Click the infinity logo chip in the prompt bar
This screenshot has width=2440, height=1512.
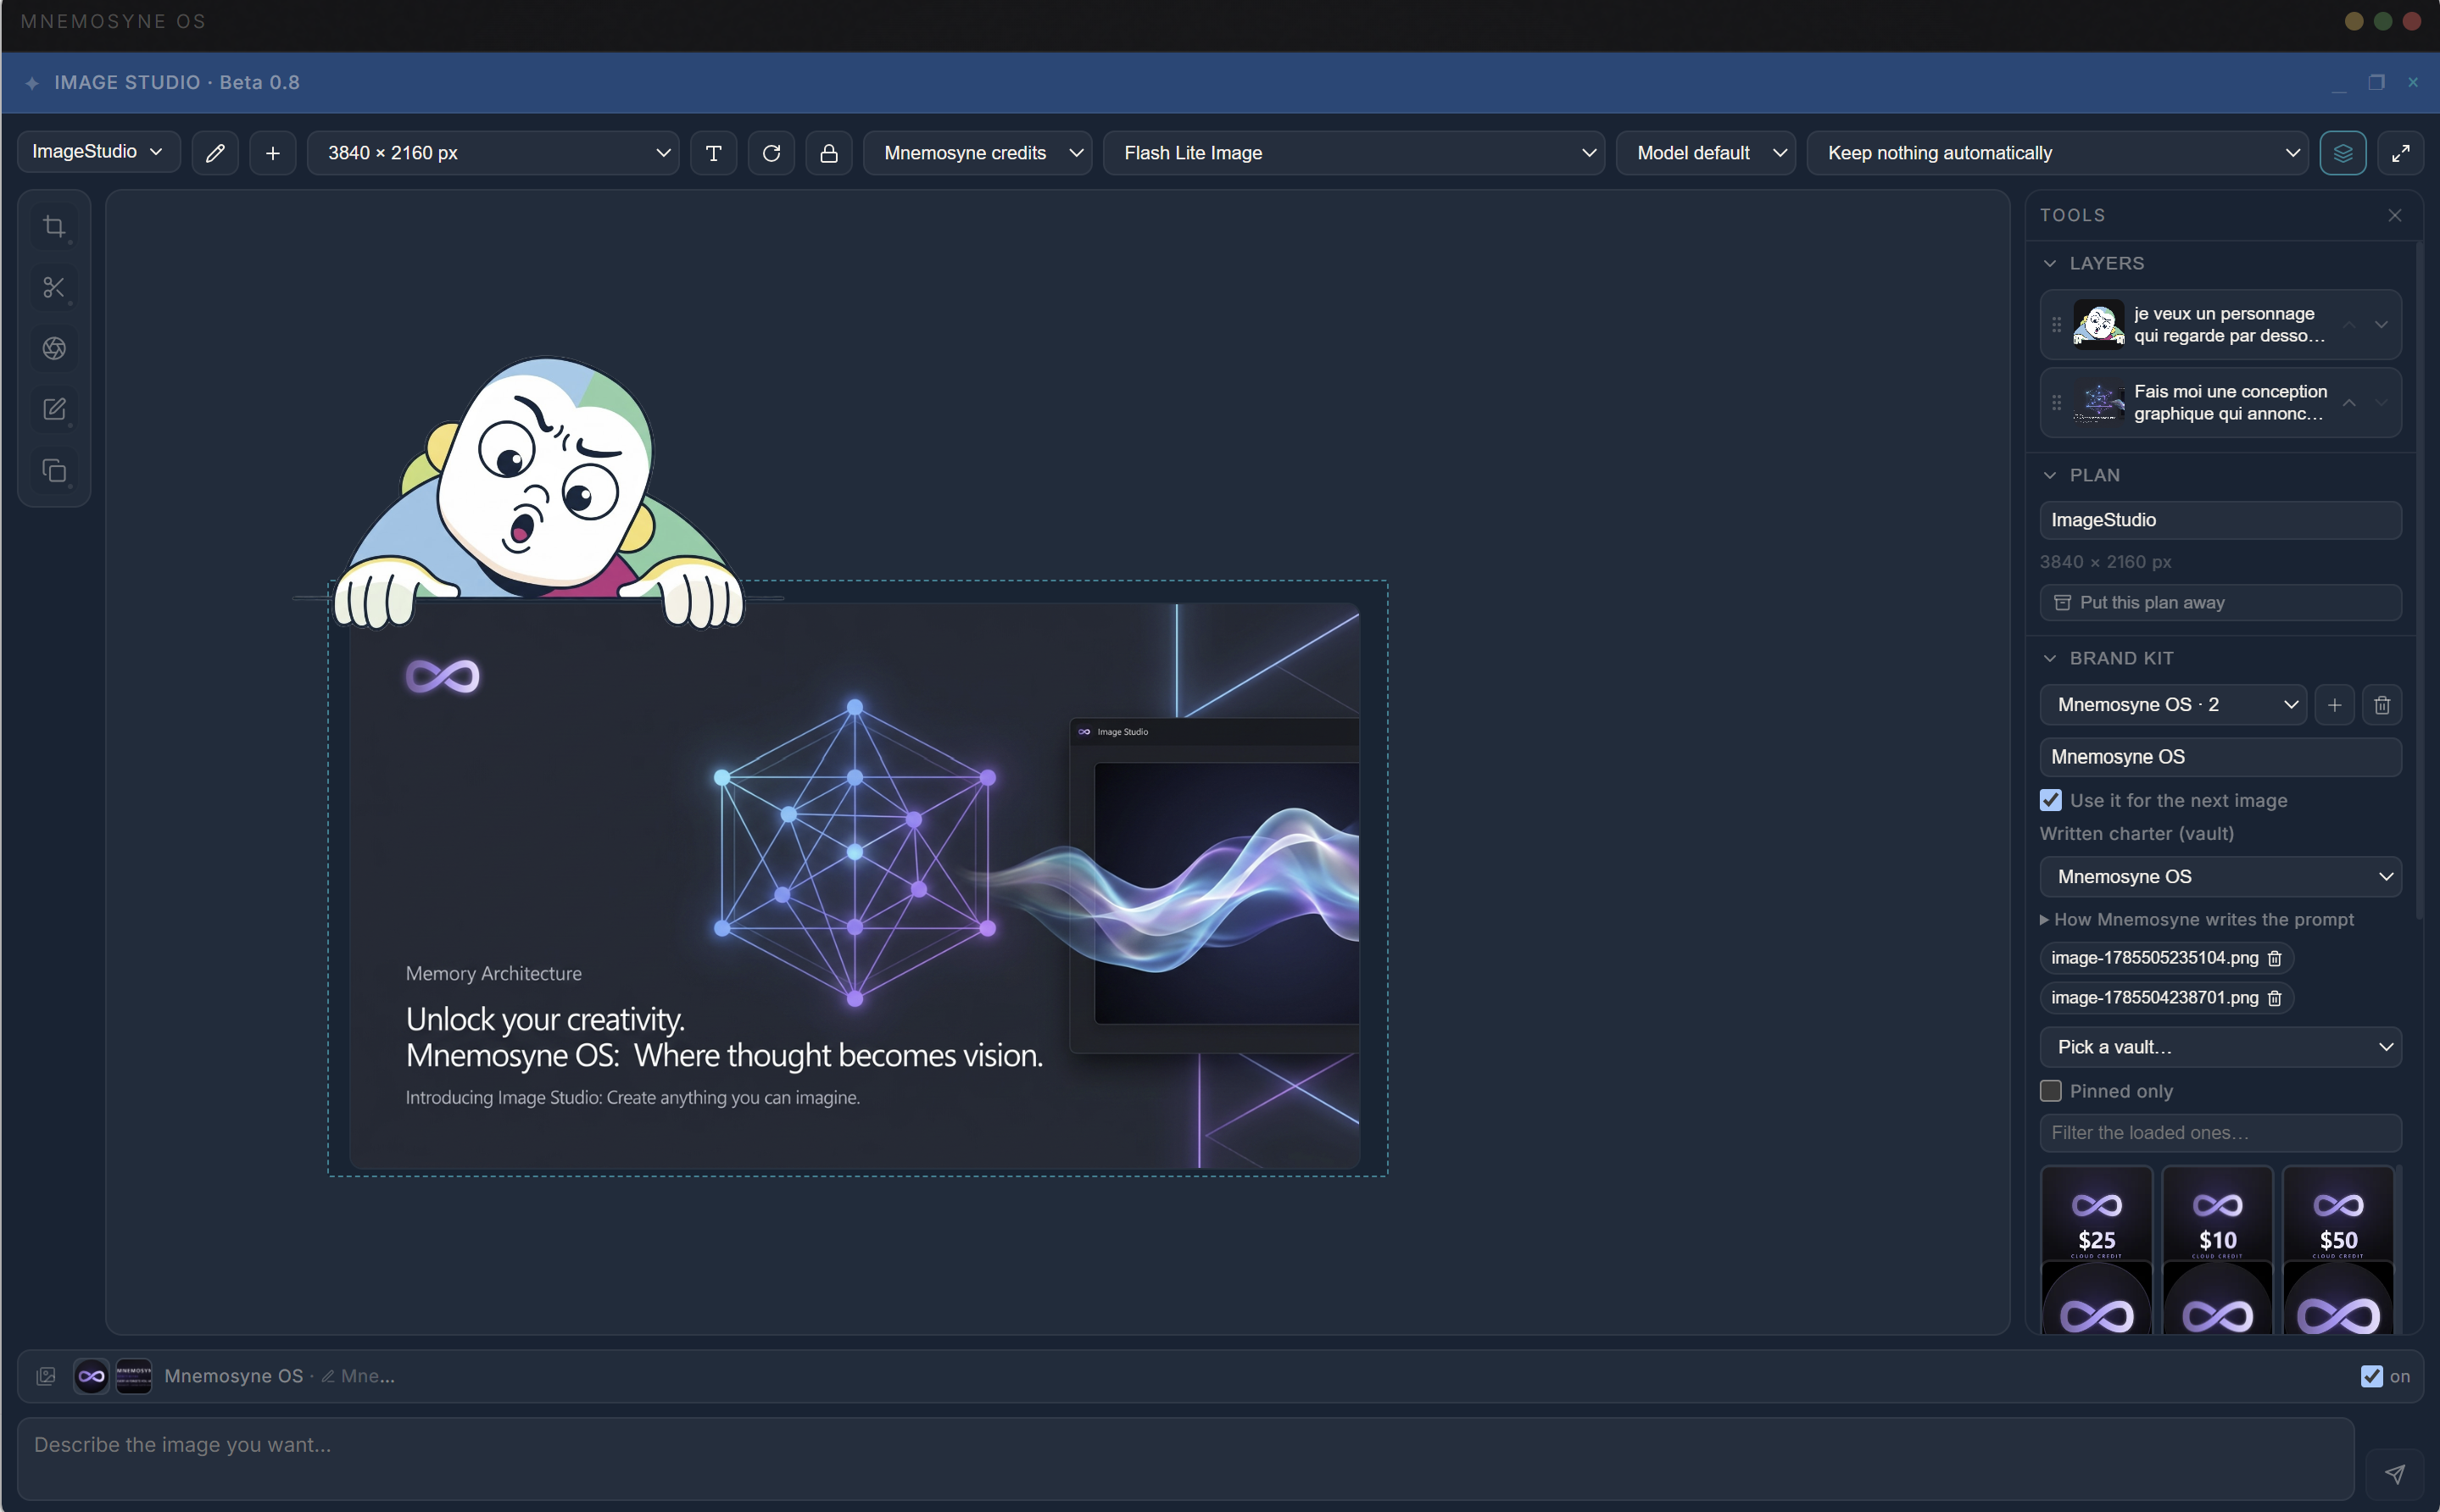click(91, 1376)
